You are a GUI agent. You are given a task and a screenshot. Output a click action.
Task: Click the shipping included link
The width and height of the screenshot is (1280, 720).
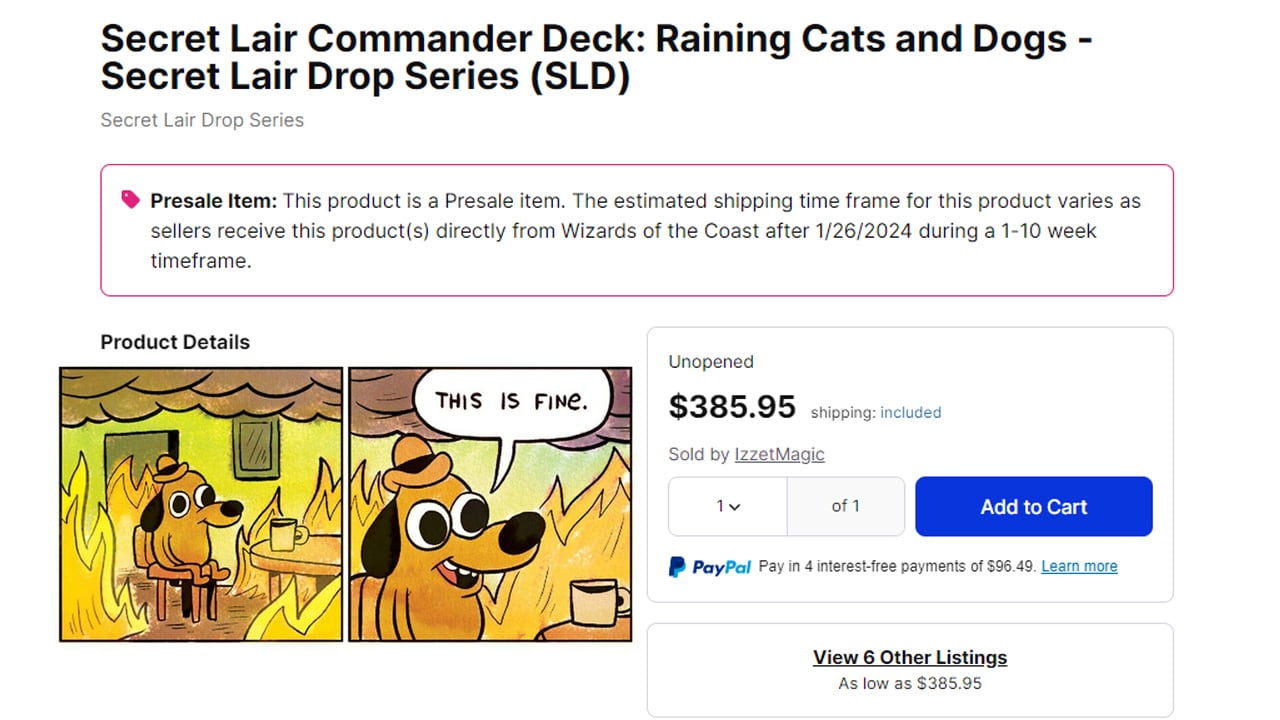[910, 412]
